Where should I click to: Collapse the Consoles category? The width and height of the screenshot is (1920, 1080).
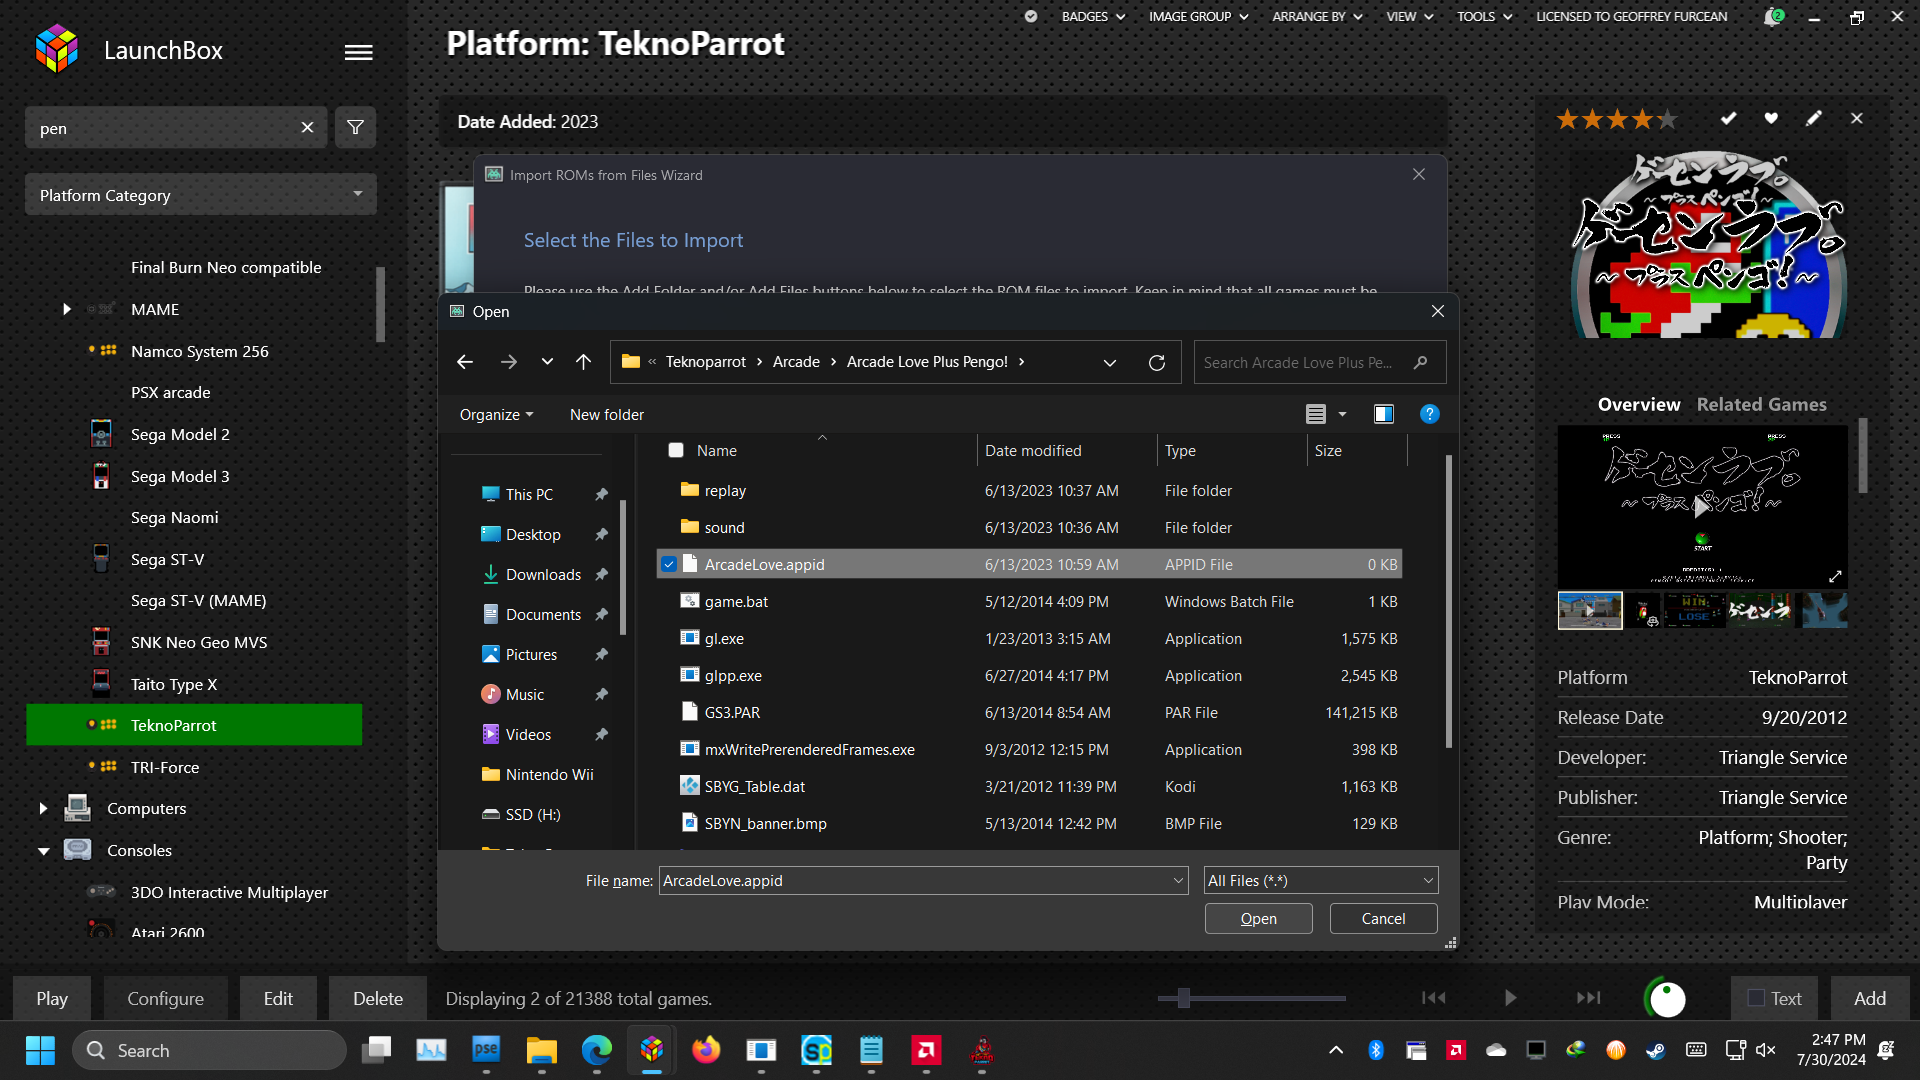point(44,850)
